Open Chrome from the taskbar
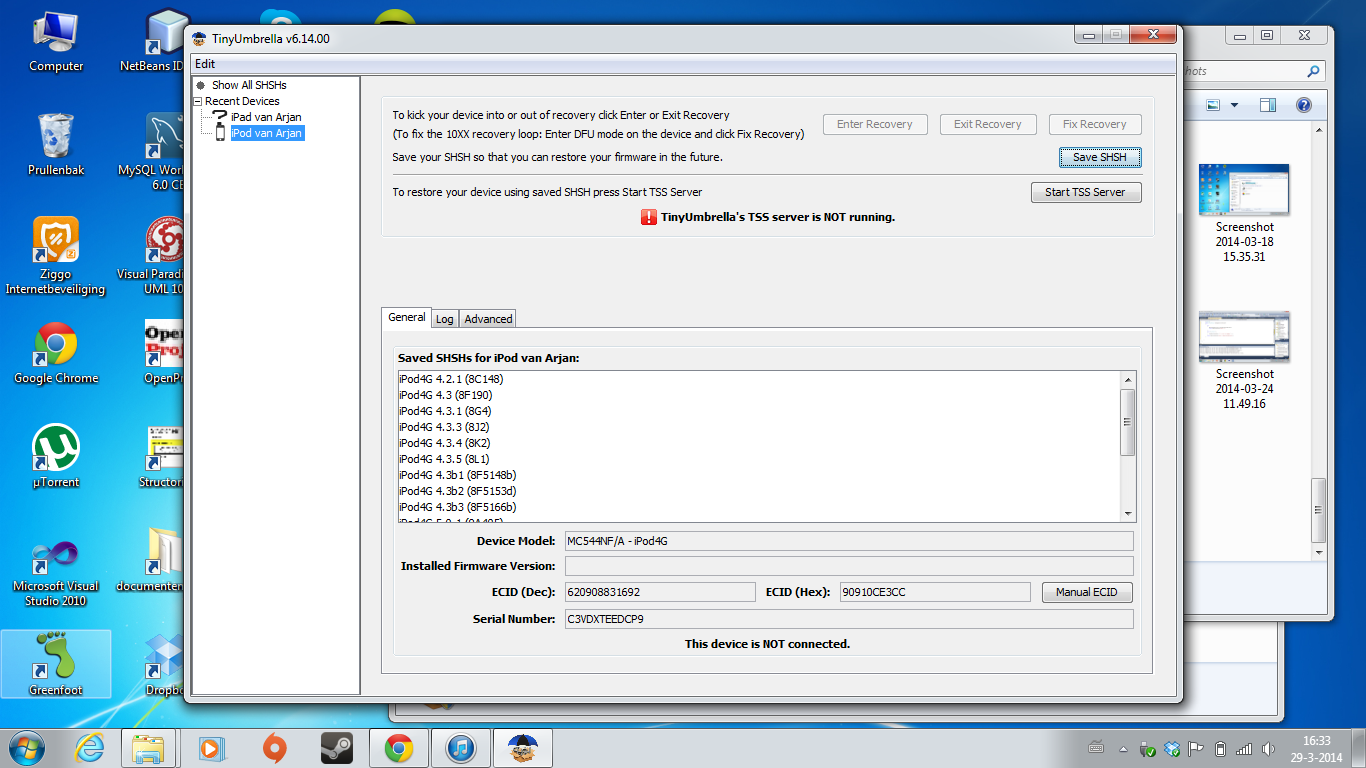The width and height of the screenshot is (1366, 768). [399, 747]
